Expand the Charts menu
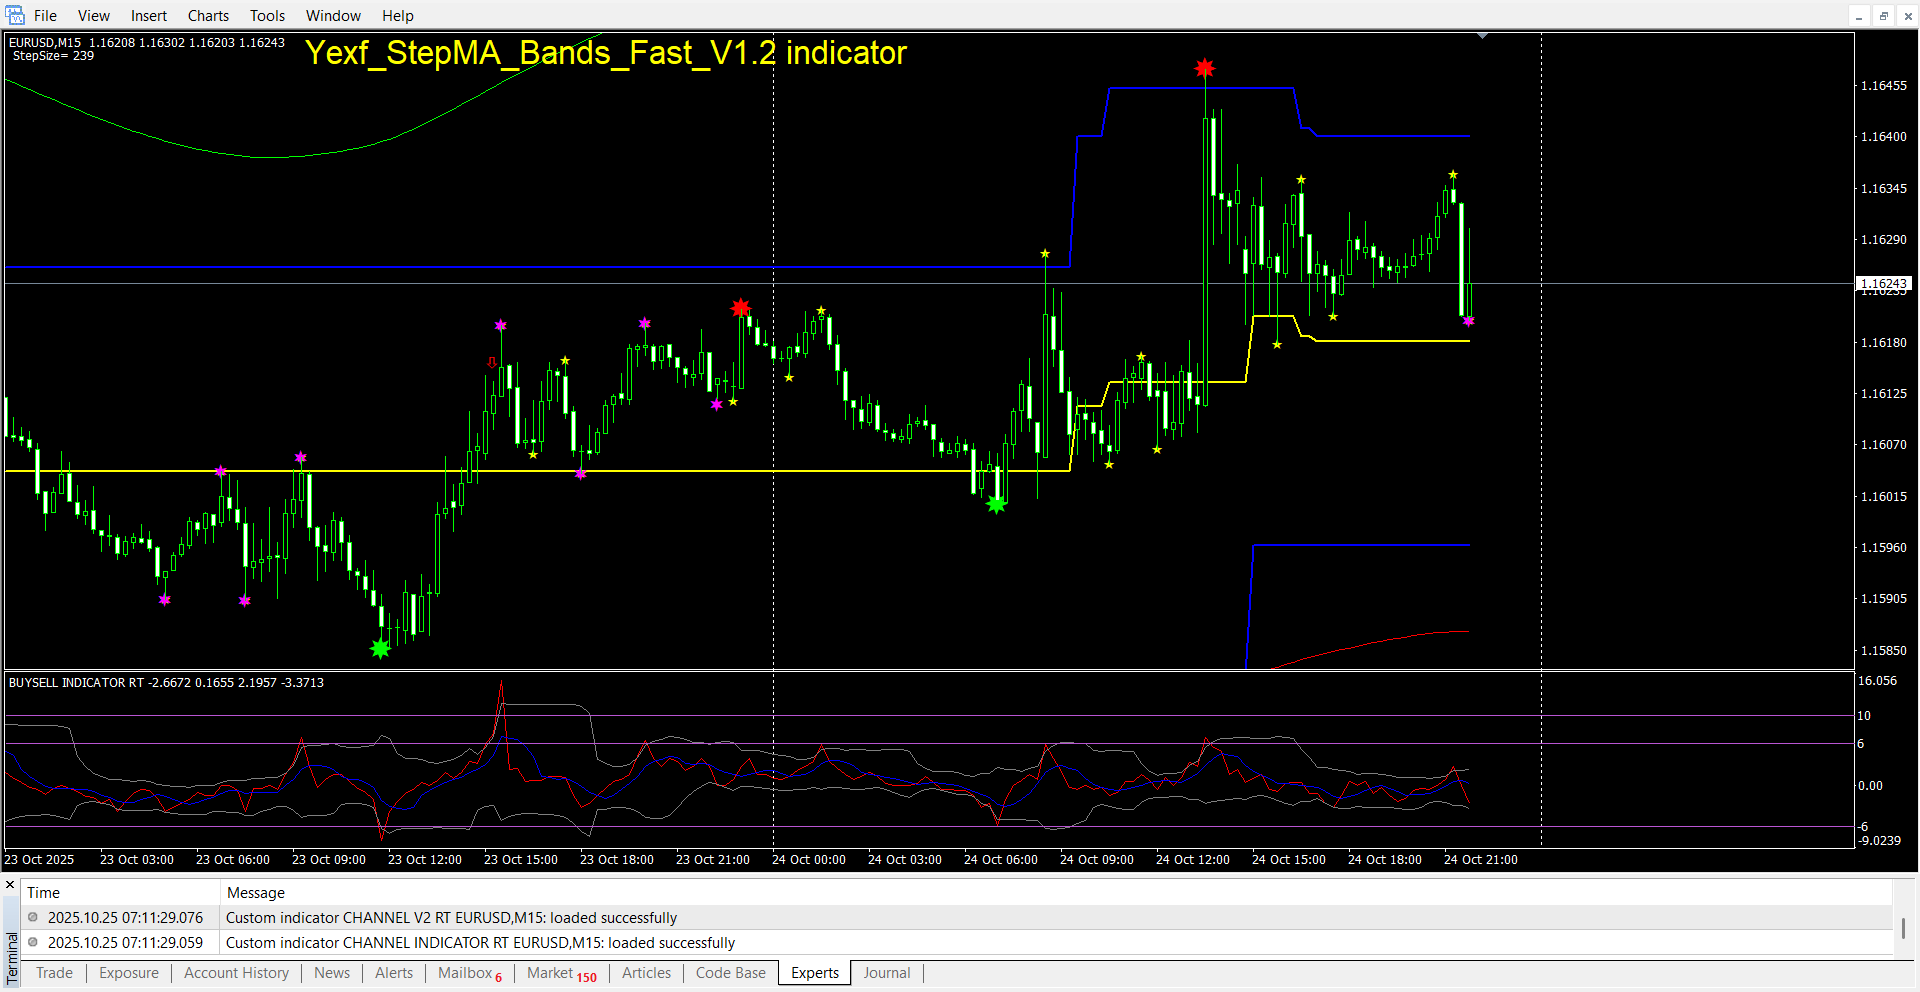Screen dimensions: 1920x992 208,16
